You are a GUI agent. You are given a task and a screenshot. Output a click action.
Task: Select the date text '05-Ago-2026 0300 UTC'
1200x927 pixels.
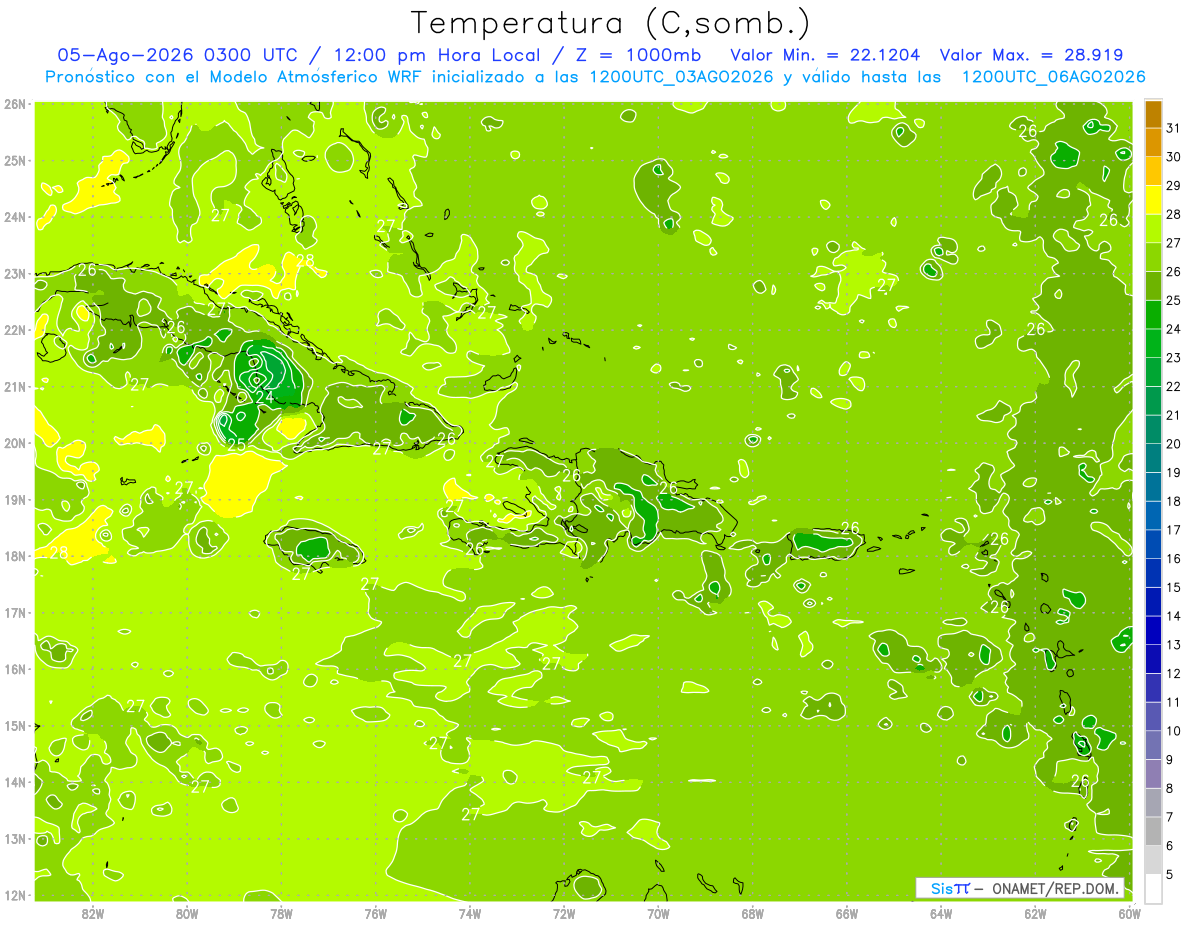pyautogui.click(x=177, y=55)
